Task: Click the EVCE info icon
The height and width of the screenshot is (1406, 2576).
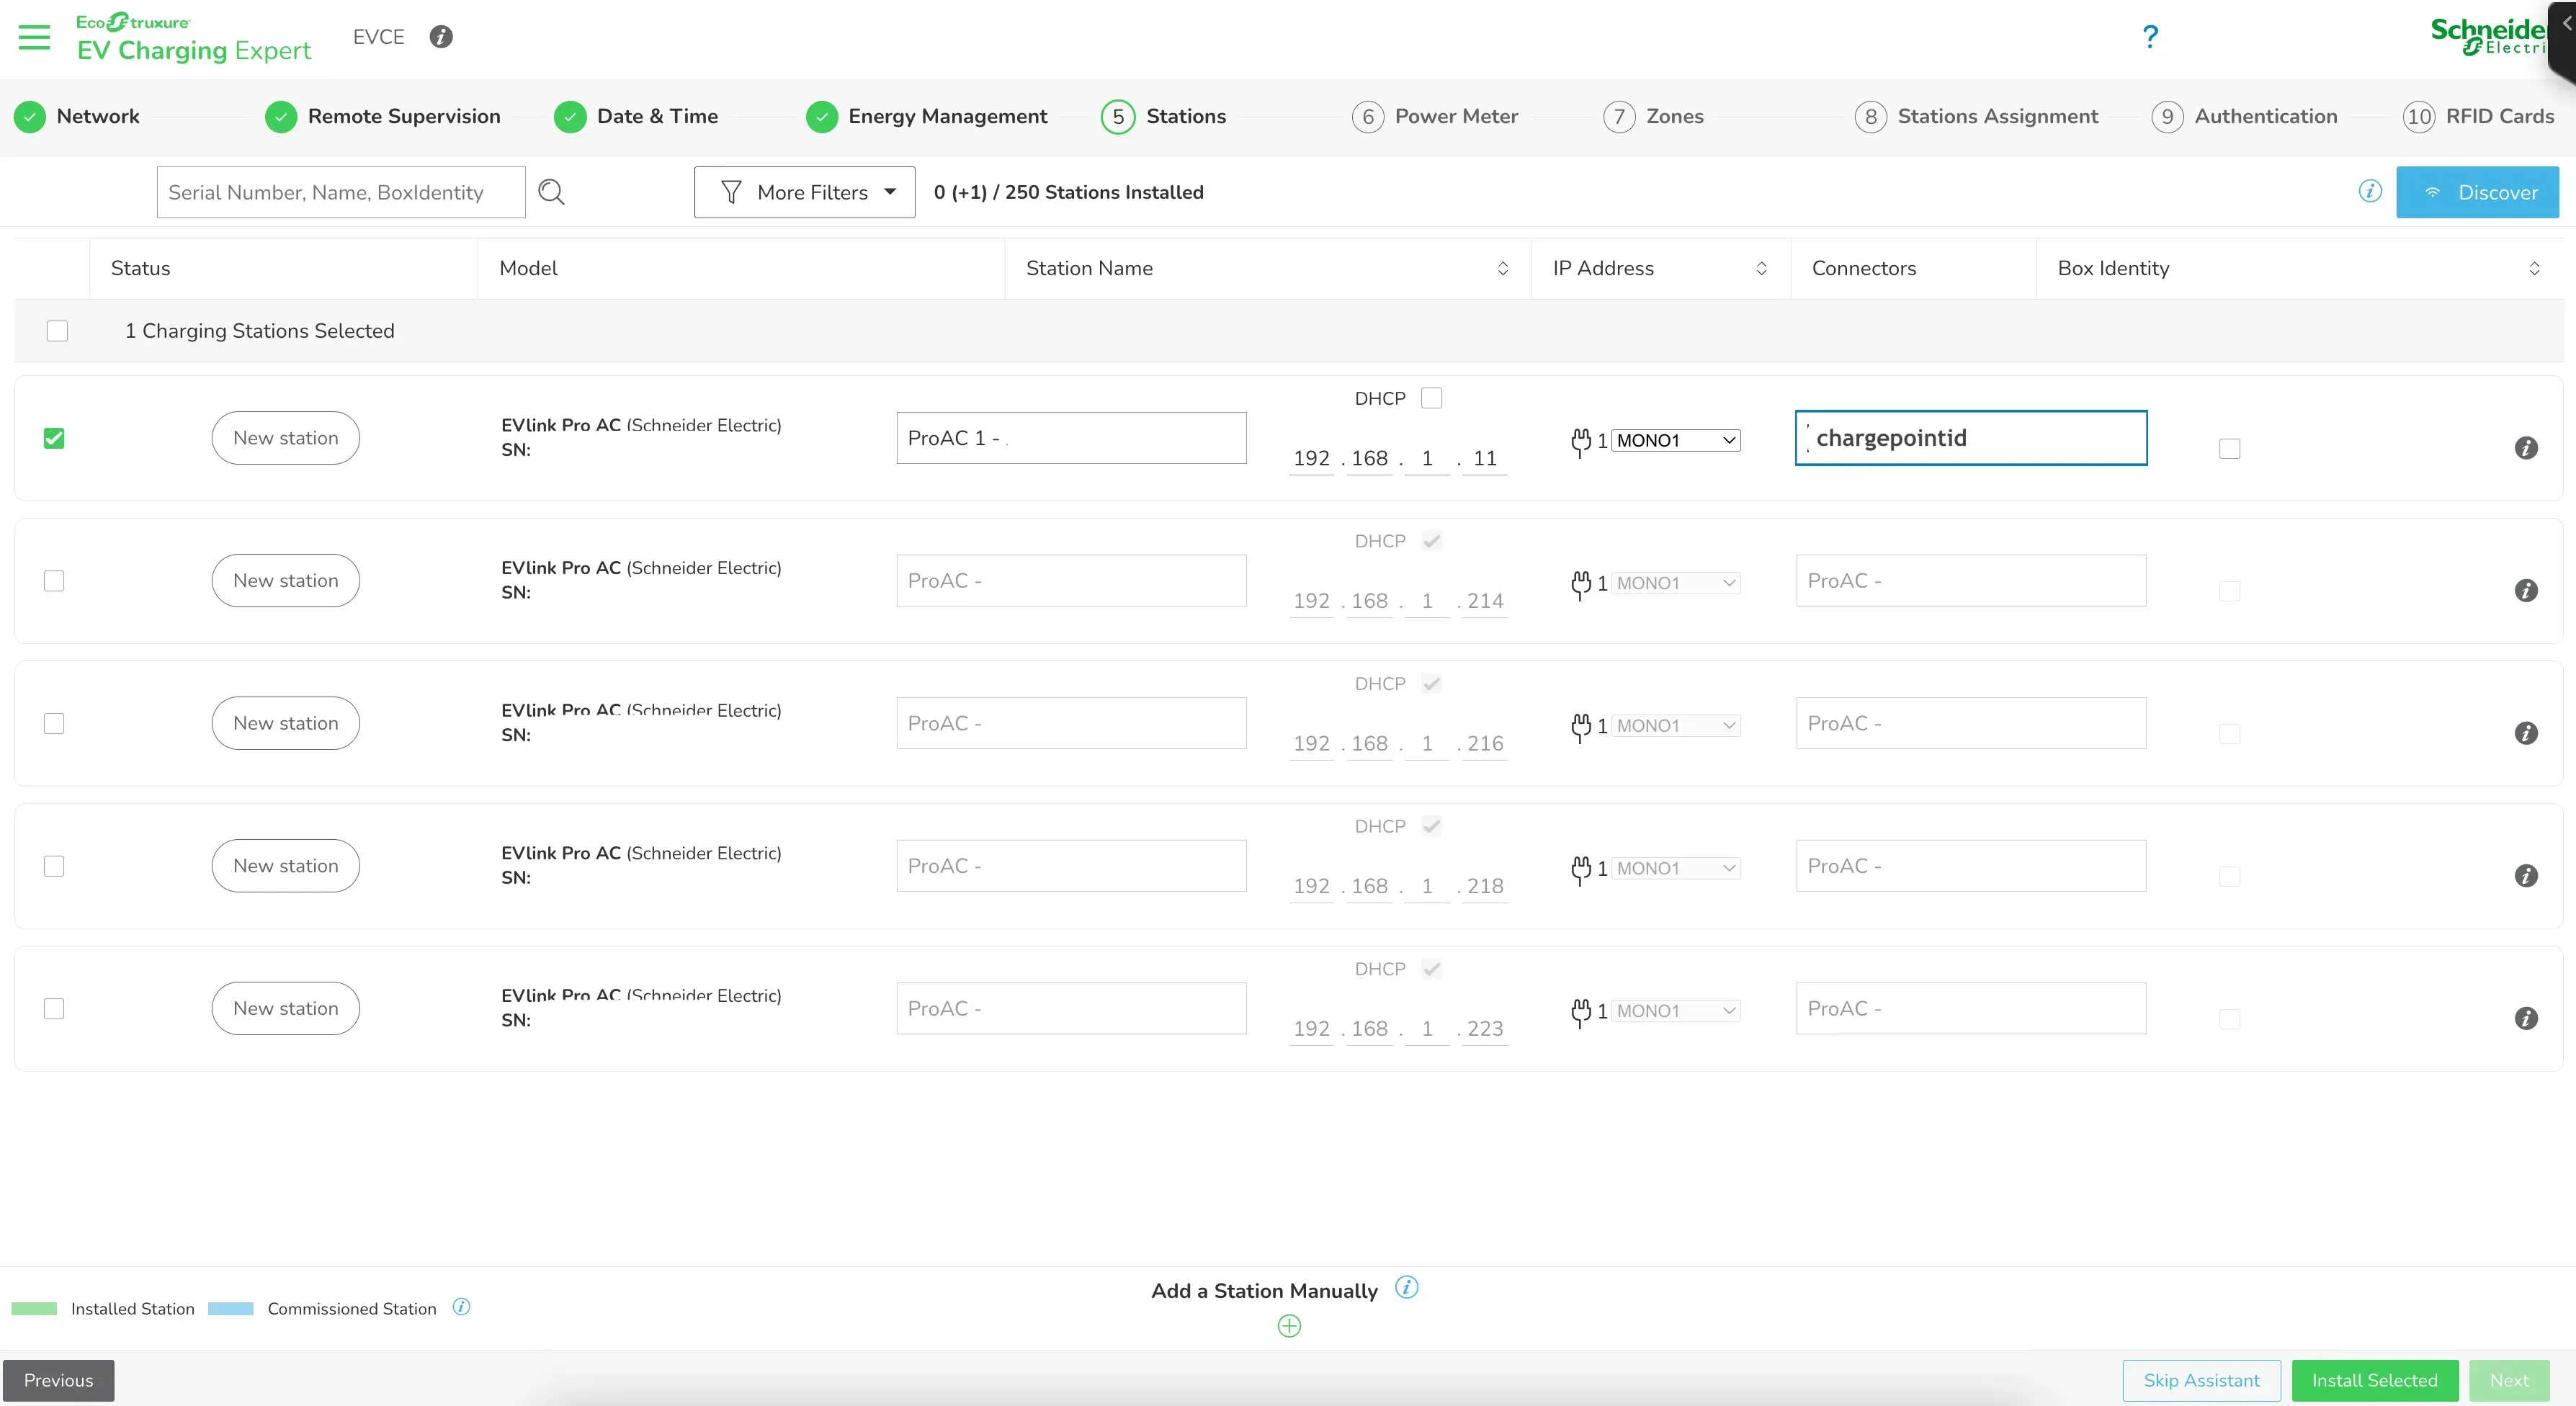Action: point(441,37)
